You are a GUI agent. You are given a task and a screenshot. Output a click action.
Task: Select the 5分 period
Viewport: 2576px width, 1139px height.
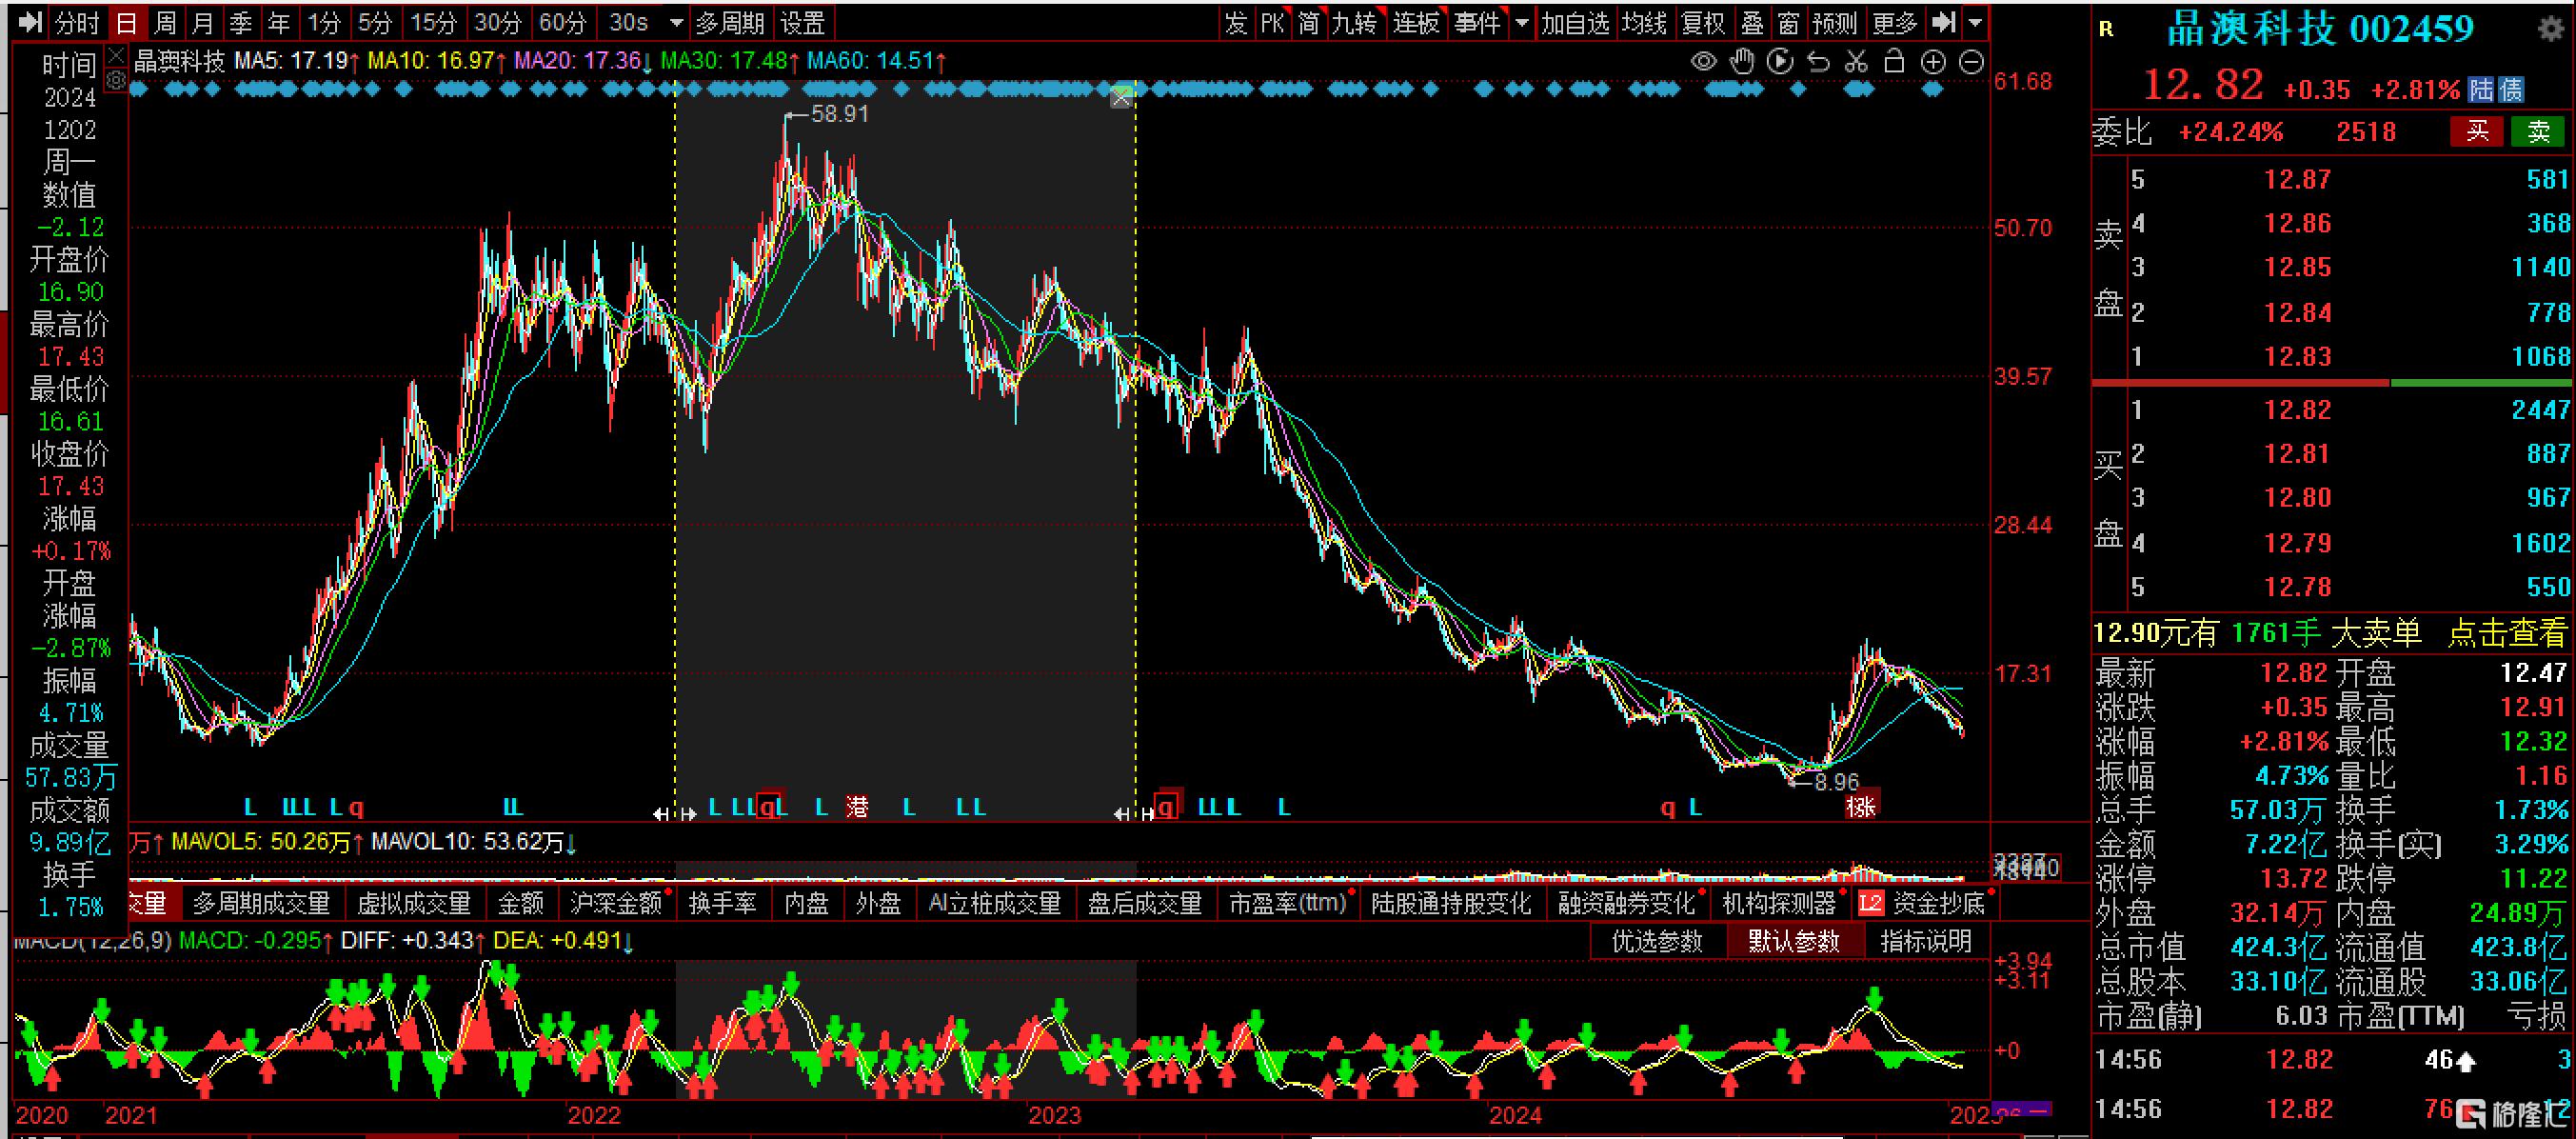click(x=375, y=22)
